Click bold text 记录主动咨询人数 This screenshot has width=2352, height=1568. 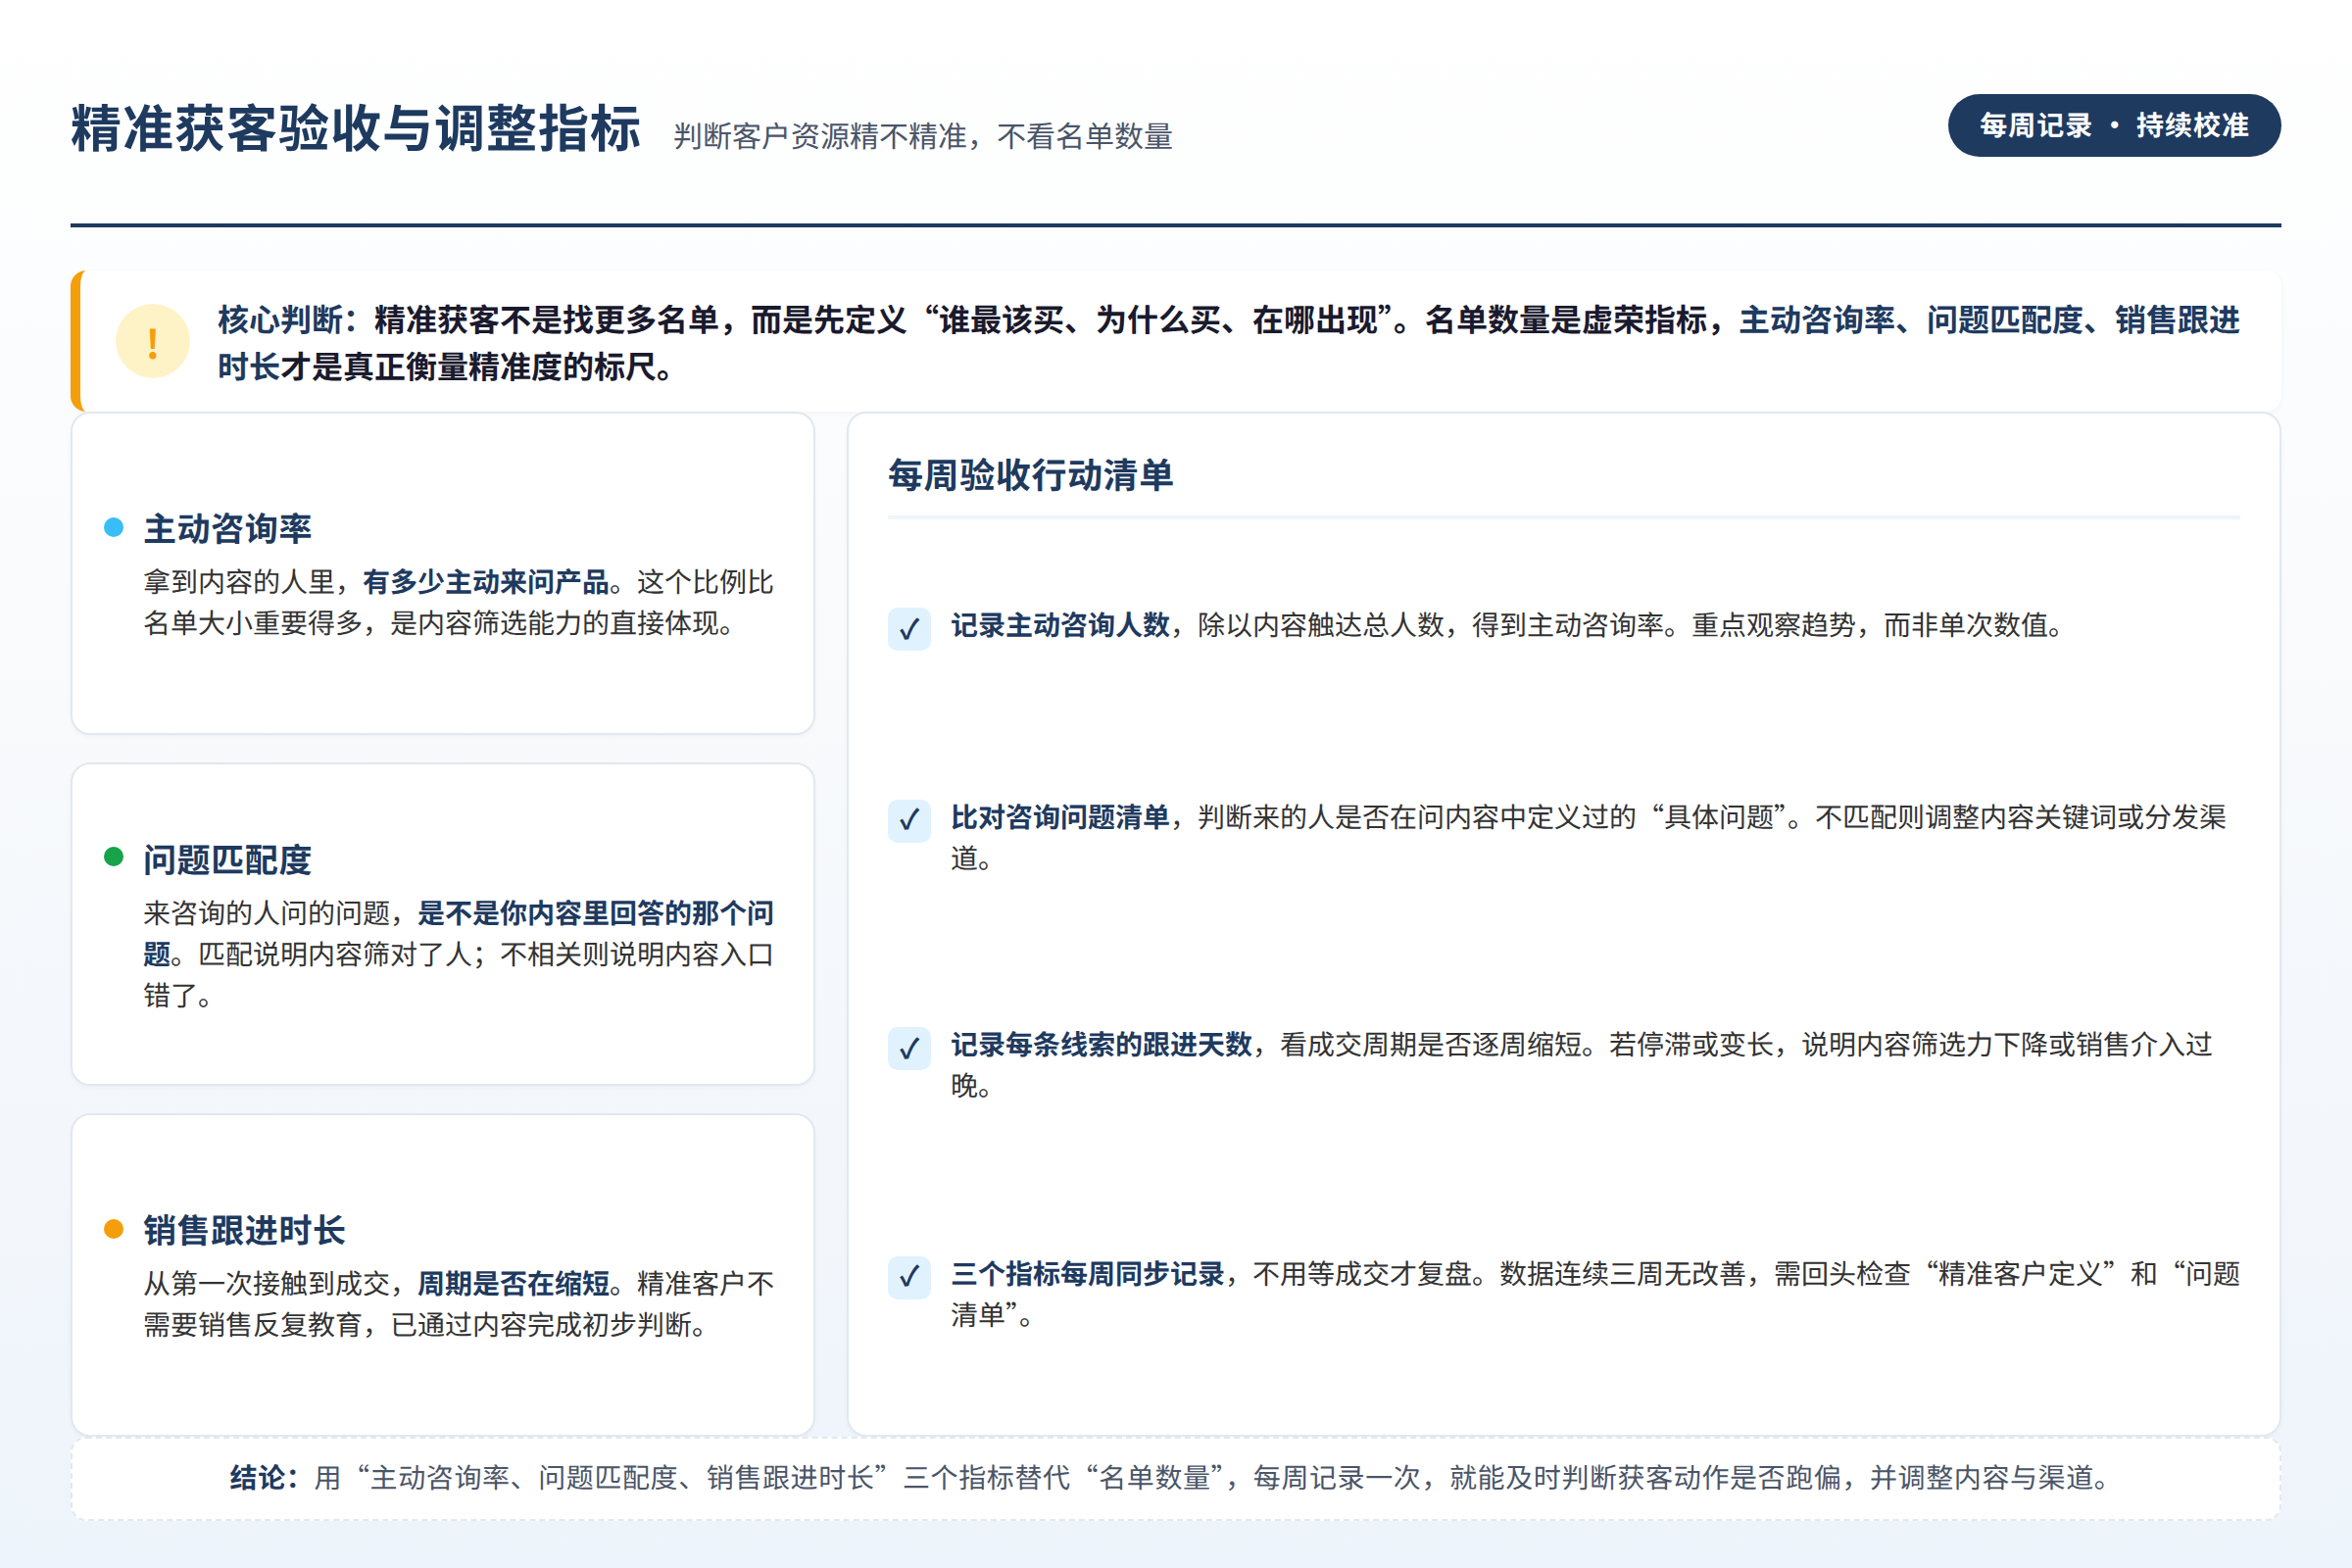(x=1060, y=625)
